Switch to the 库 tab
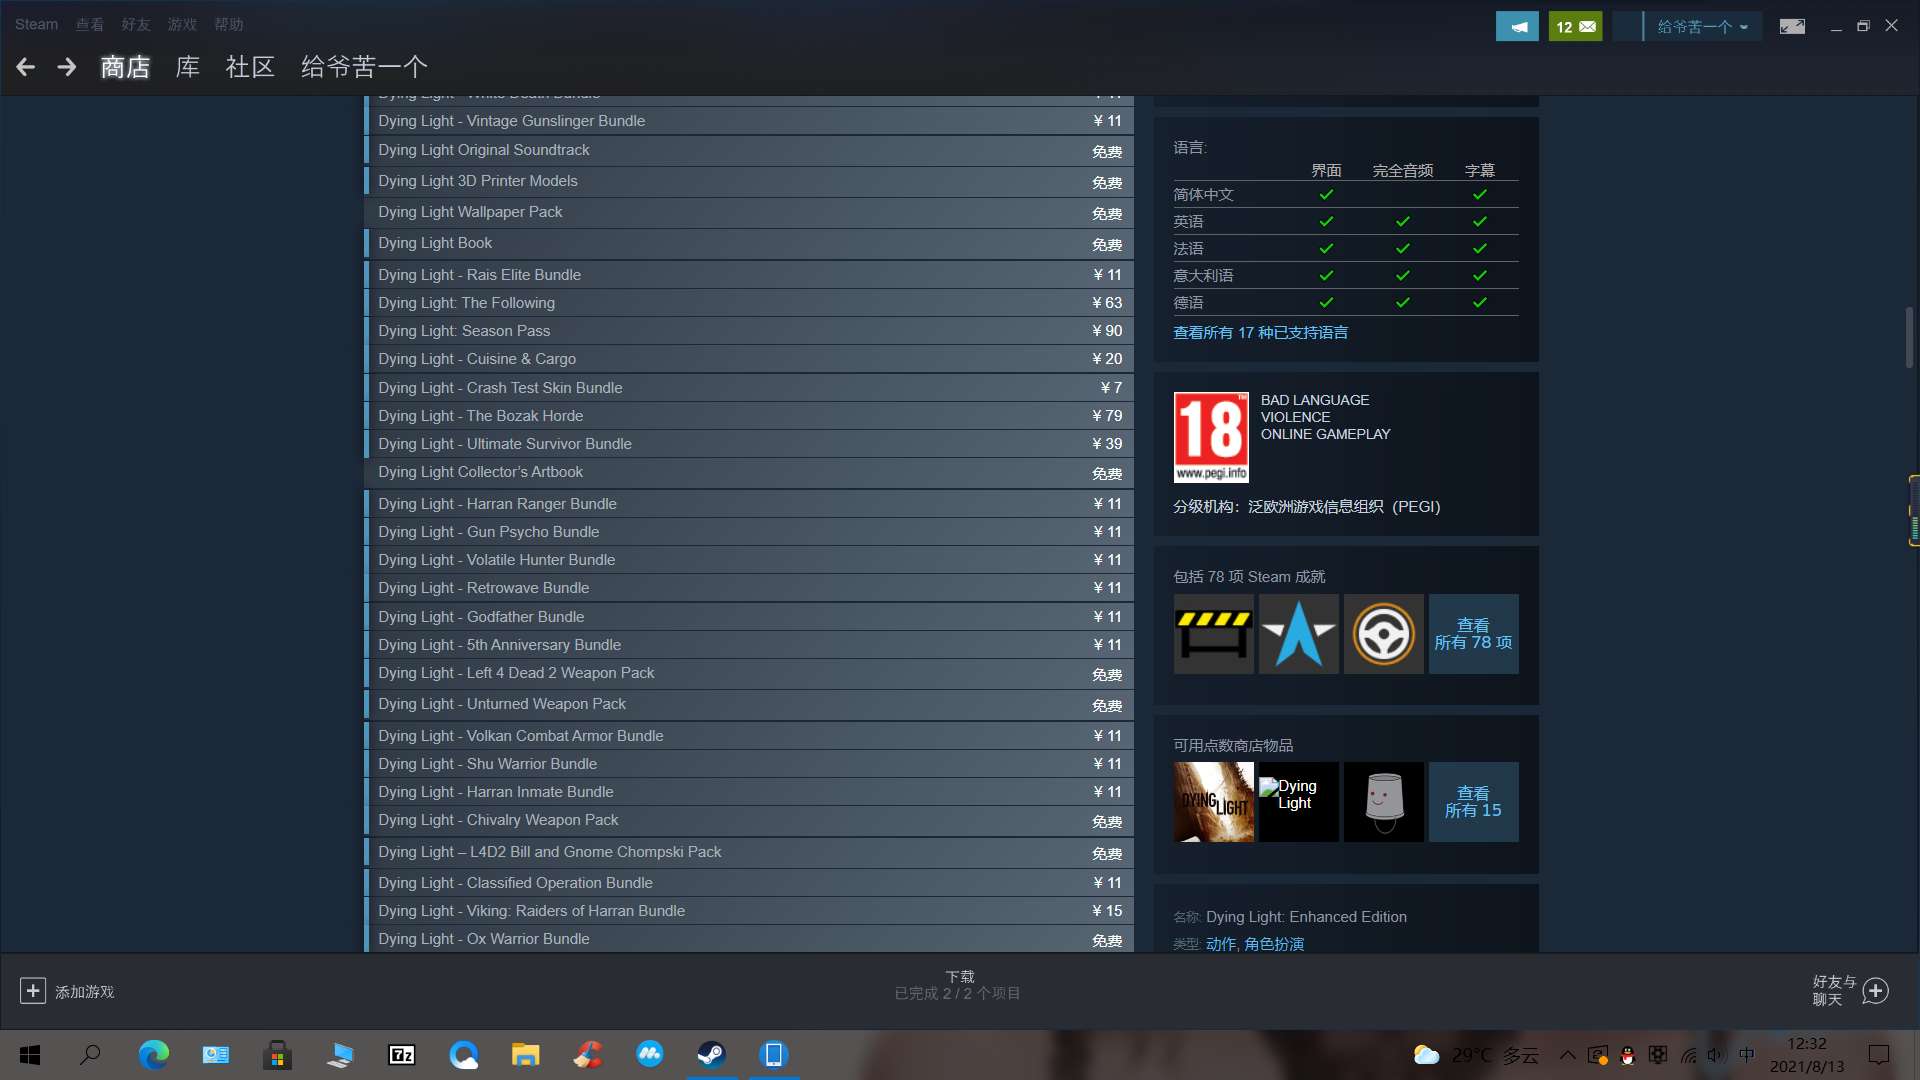1920x1080 pixels. [188, 67]
